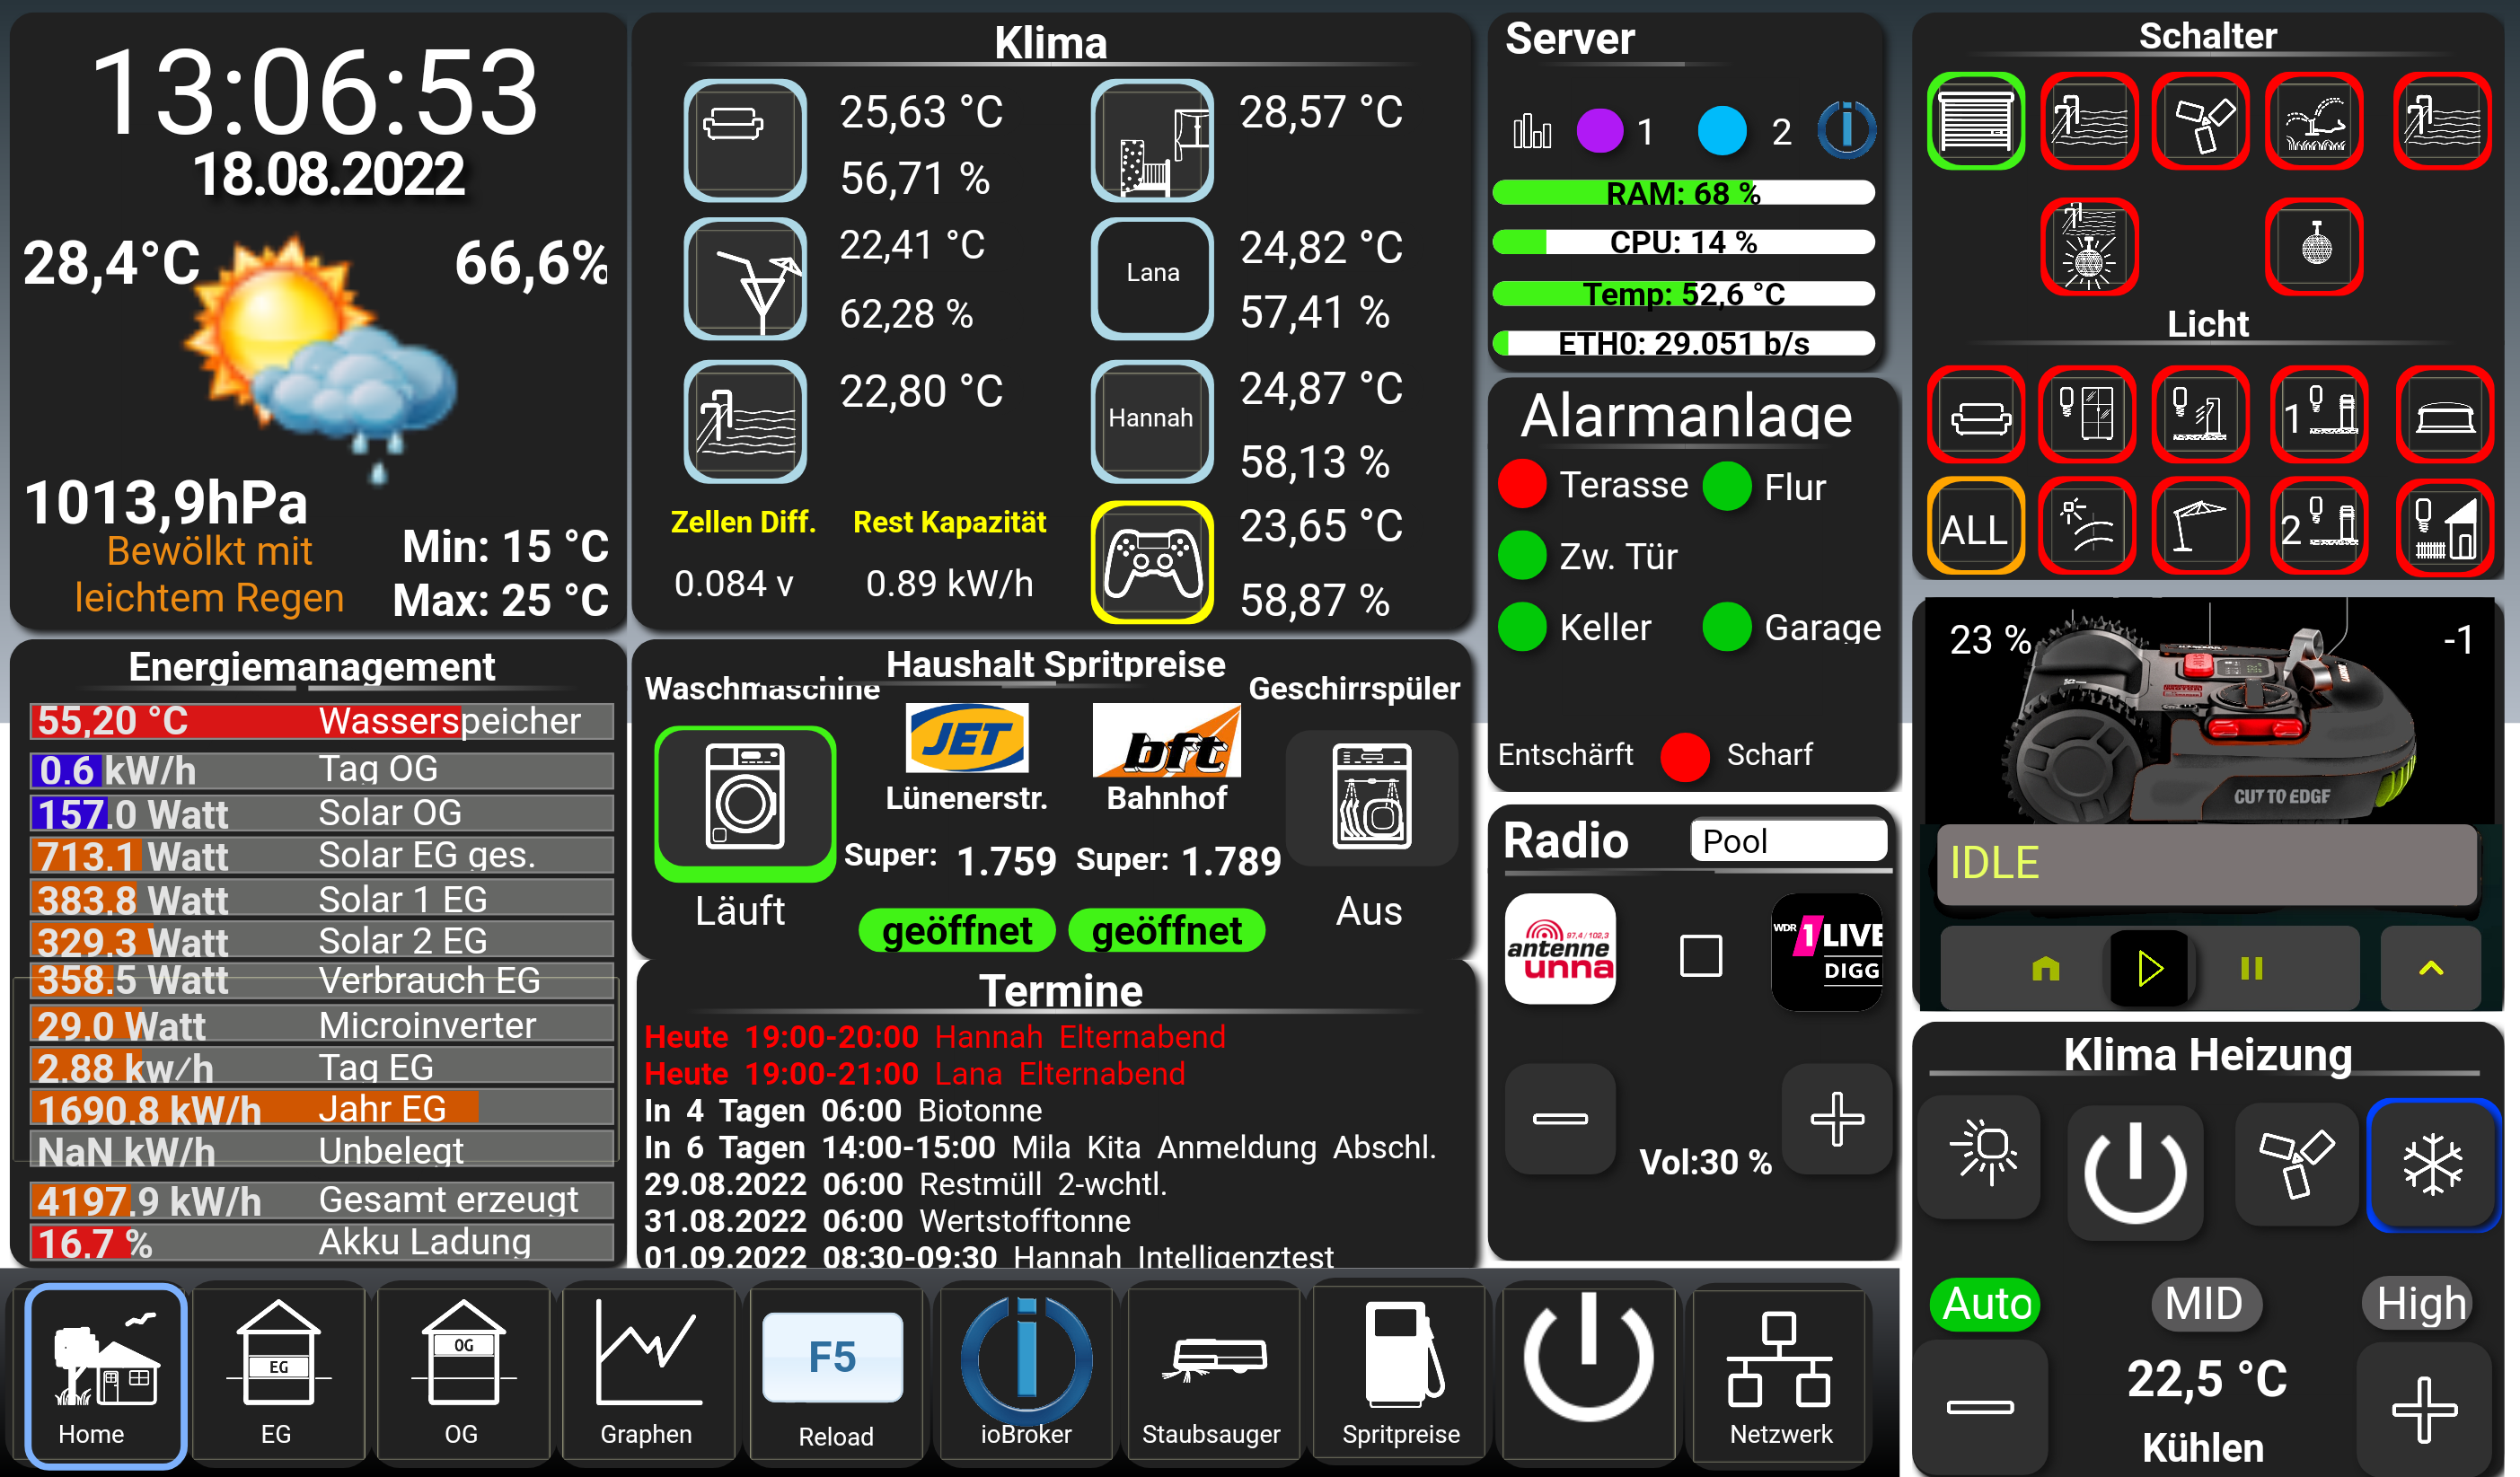Click the IDLE mower status field
The width and height of the screenshot is (2520, 1477).
click(x=2206, y=864)
